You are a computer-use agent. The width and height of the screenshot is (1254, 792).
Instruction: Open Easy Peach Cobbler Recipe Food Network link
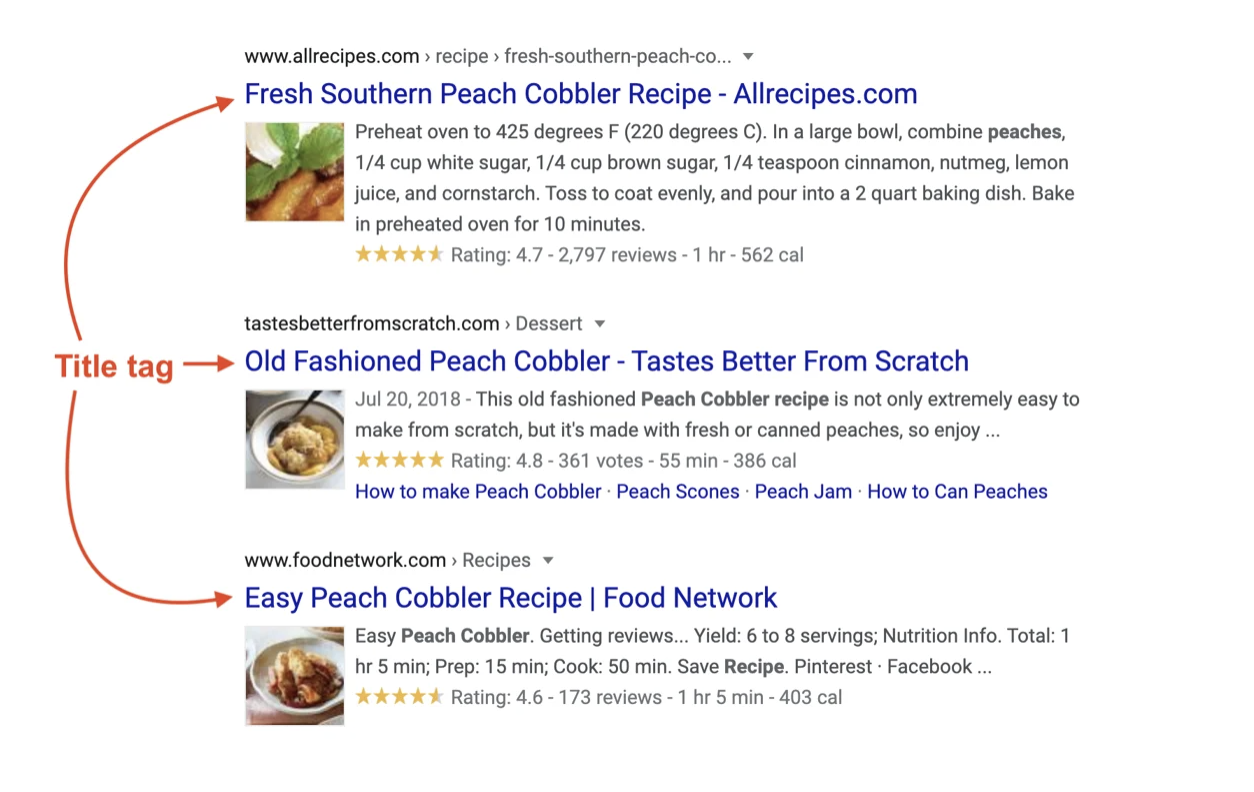pyautogui.click(x=510, y=598)
